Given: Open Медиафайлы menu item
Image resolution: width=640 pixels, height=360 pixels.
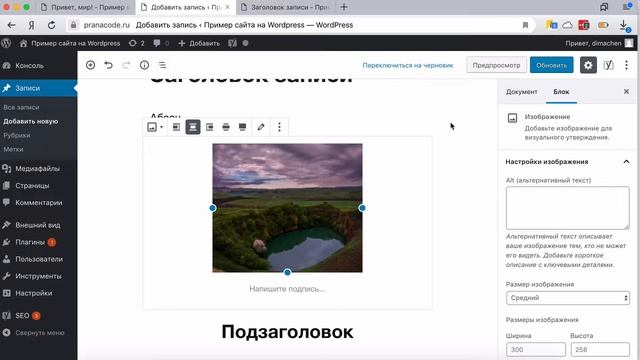Looking at the screenshot, I should (38, 168).
